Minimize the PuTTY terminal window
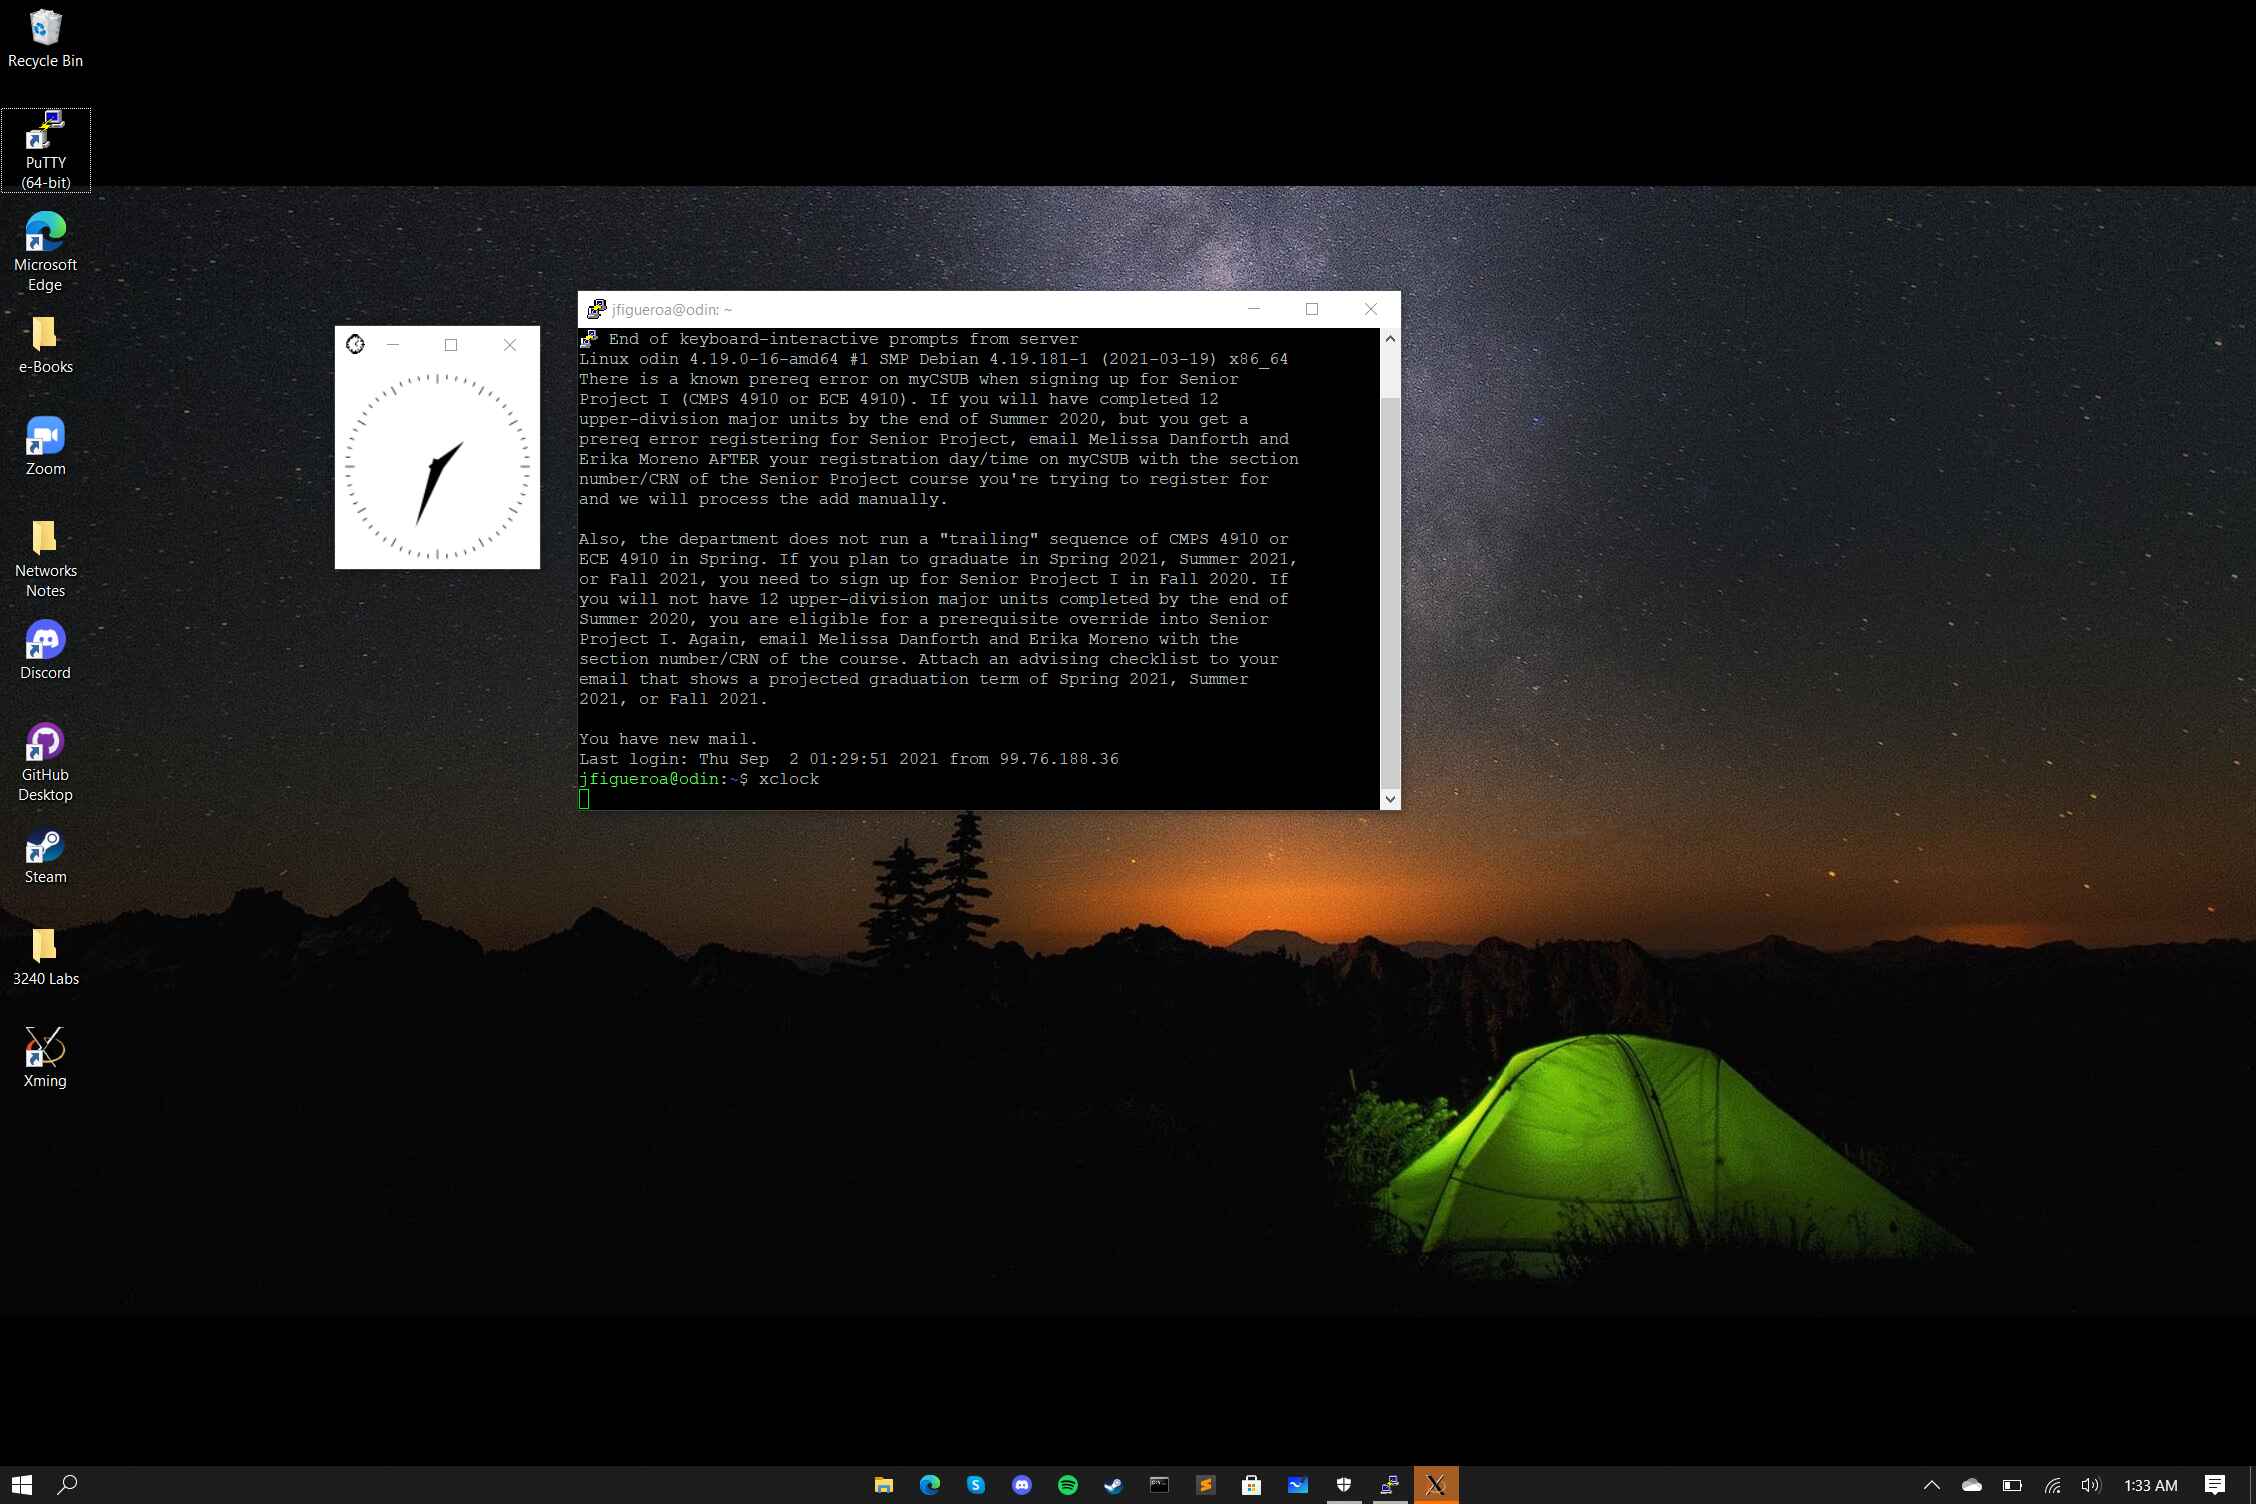 click(x=1253, y=309)
